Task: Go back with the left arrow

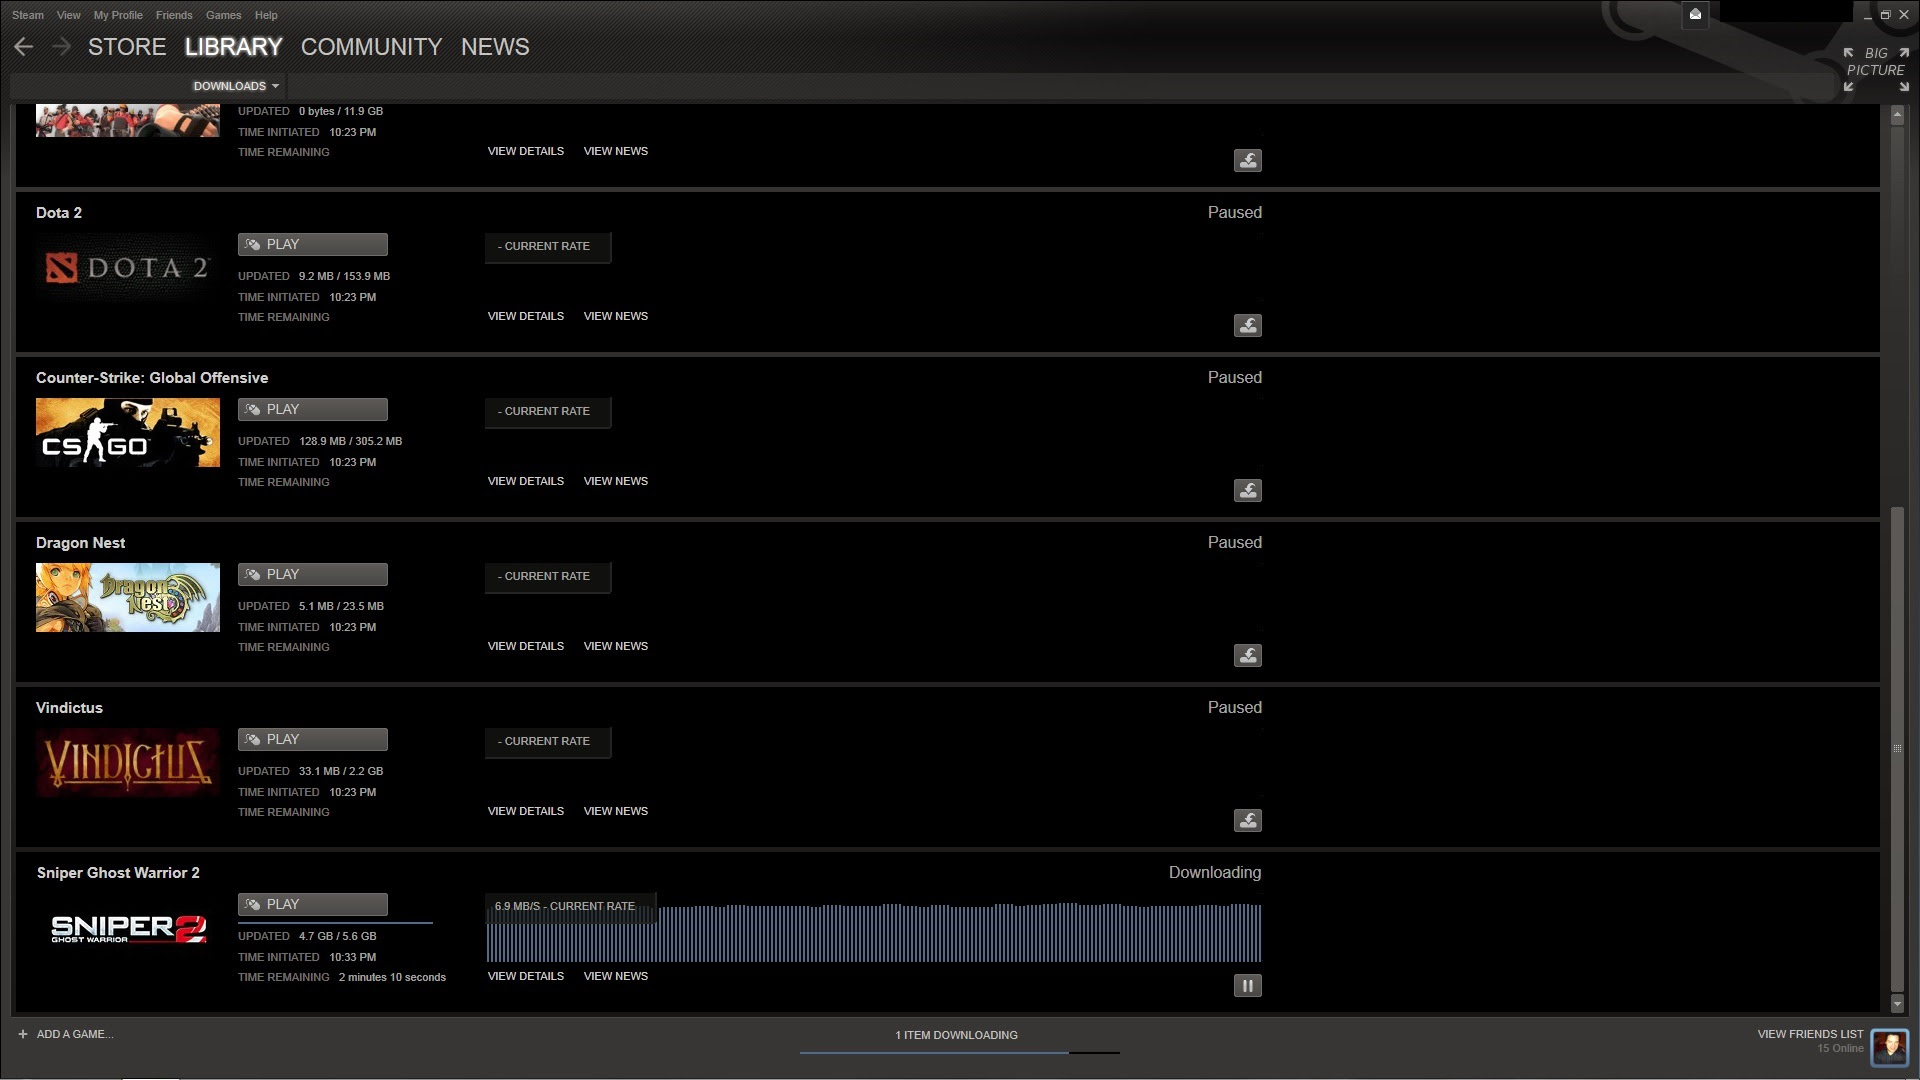Action: [x=24, y=47]
